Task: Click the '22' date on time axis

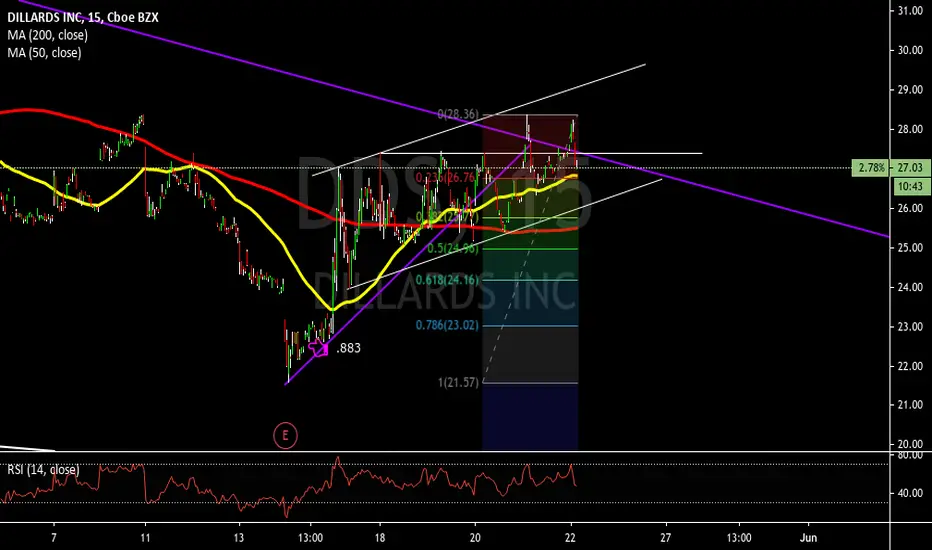Action: [571, 538]
